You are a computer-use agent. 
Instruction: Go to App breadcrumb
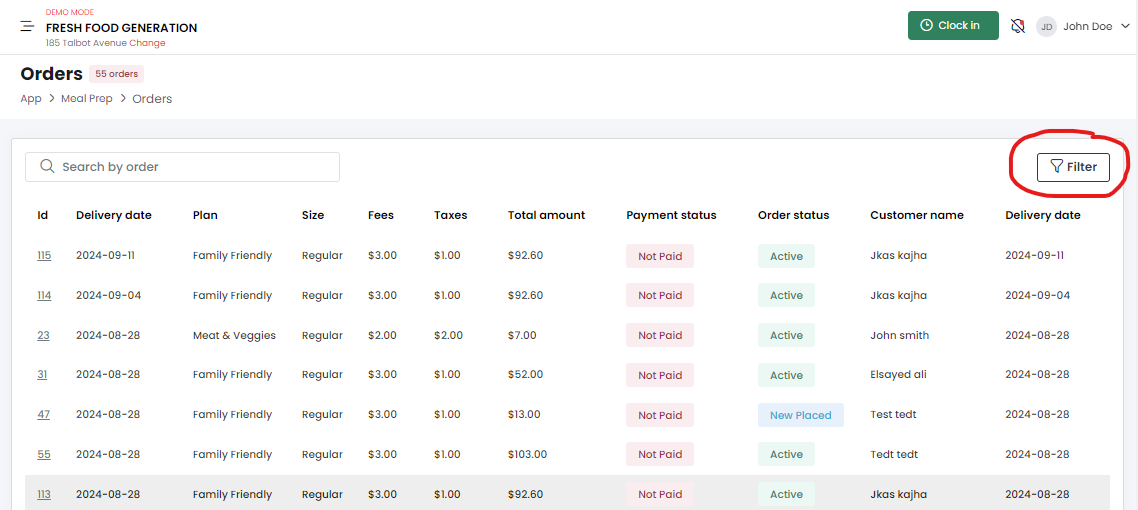click(x=30, y=98)
